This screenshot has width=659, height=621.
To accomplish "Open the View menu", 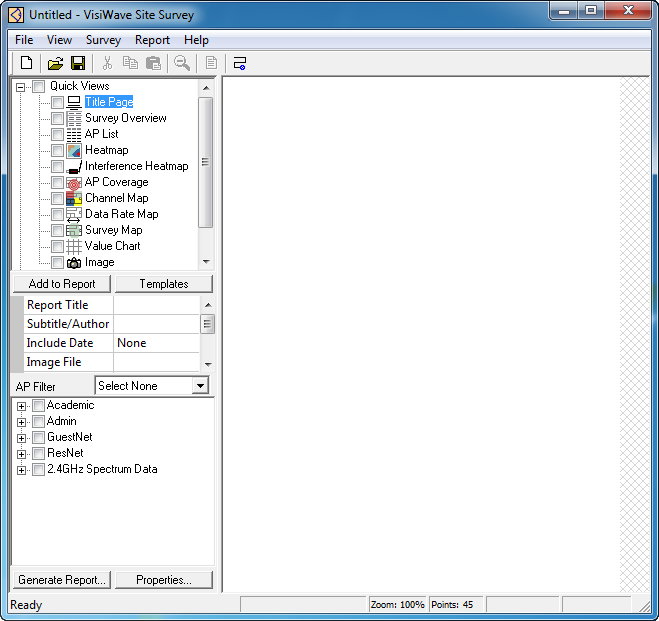I will 59,40.
